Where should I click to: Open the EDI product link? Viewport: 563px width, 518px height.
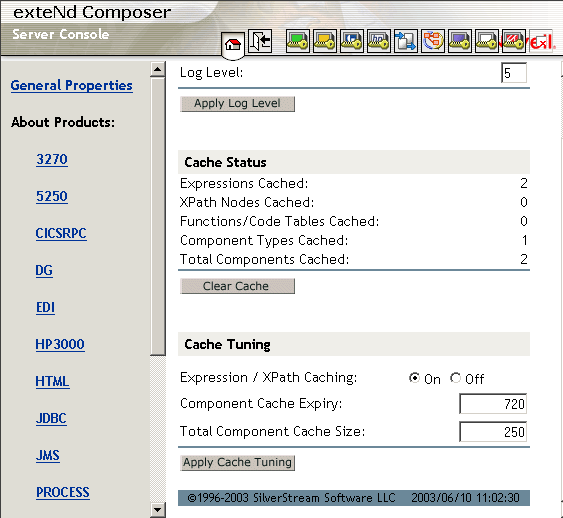tap(45, 307)
